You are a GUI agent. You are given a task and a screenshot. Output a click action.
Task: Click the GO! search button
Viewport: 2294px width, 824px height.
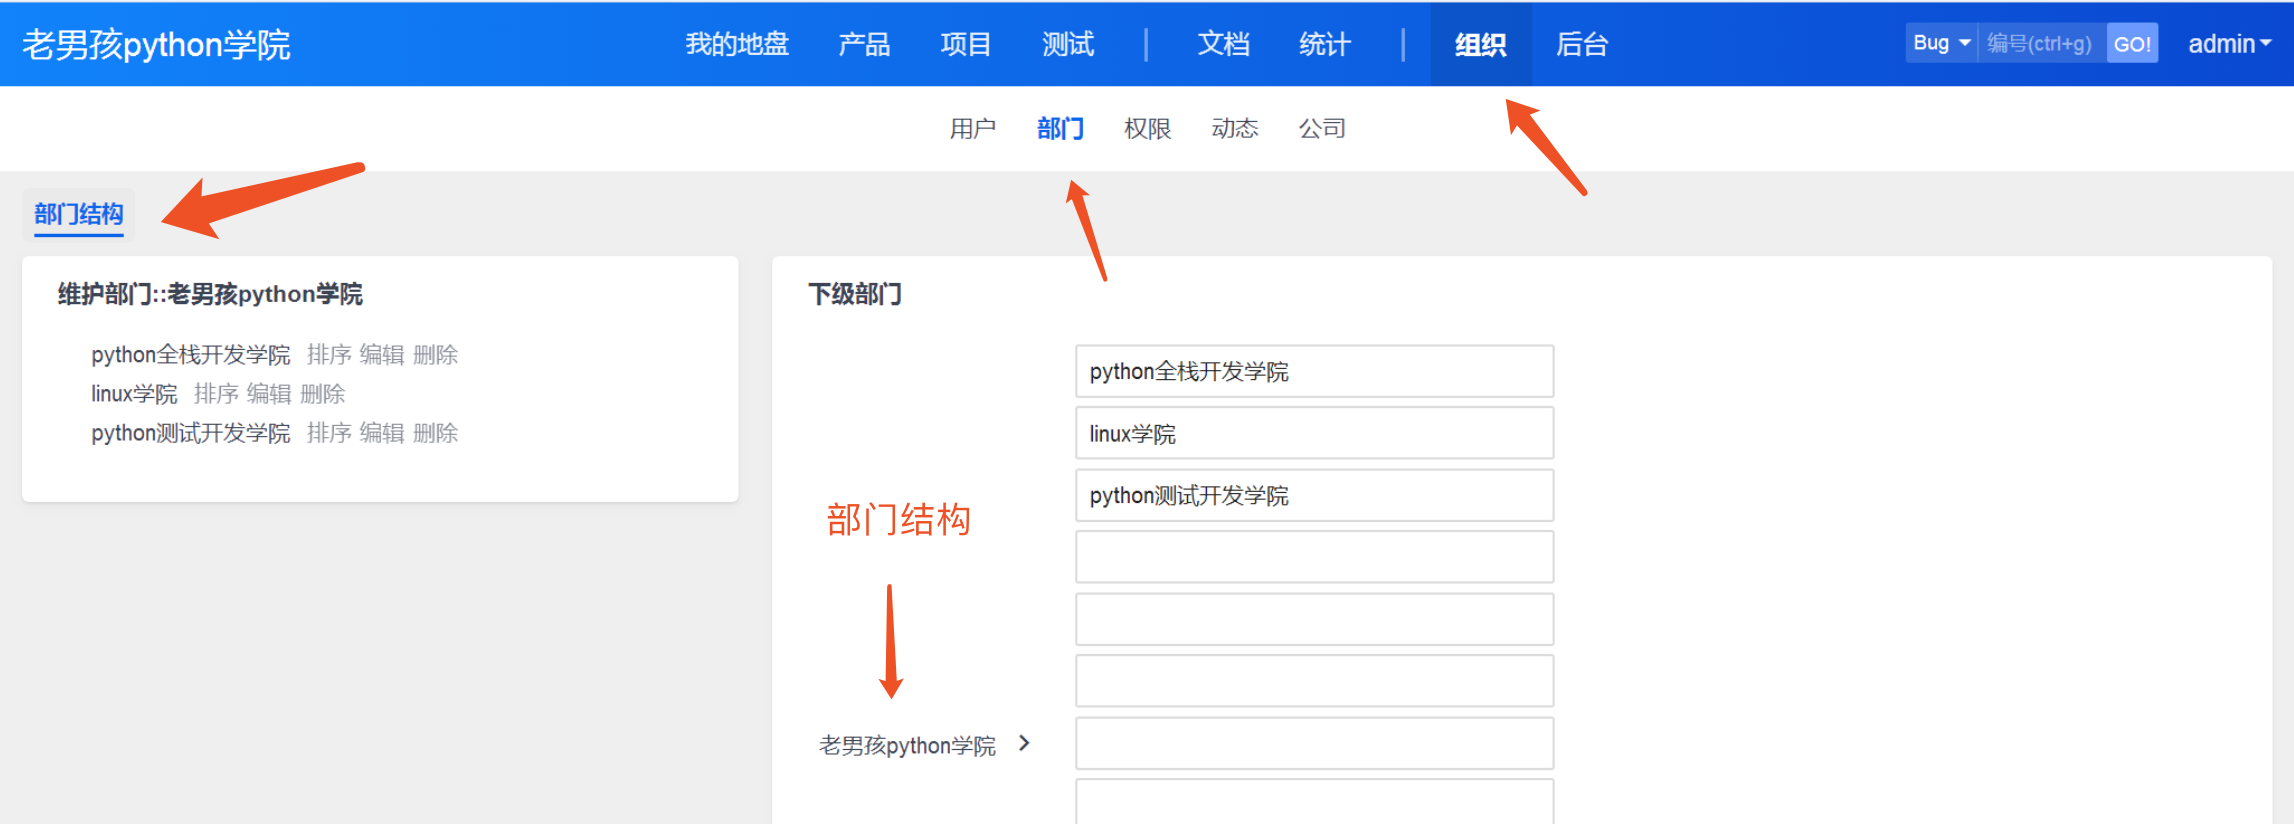2131,44
